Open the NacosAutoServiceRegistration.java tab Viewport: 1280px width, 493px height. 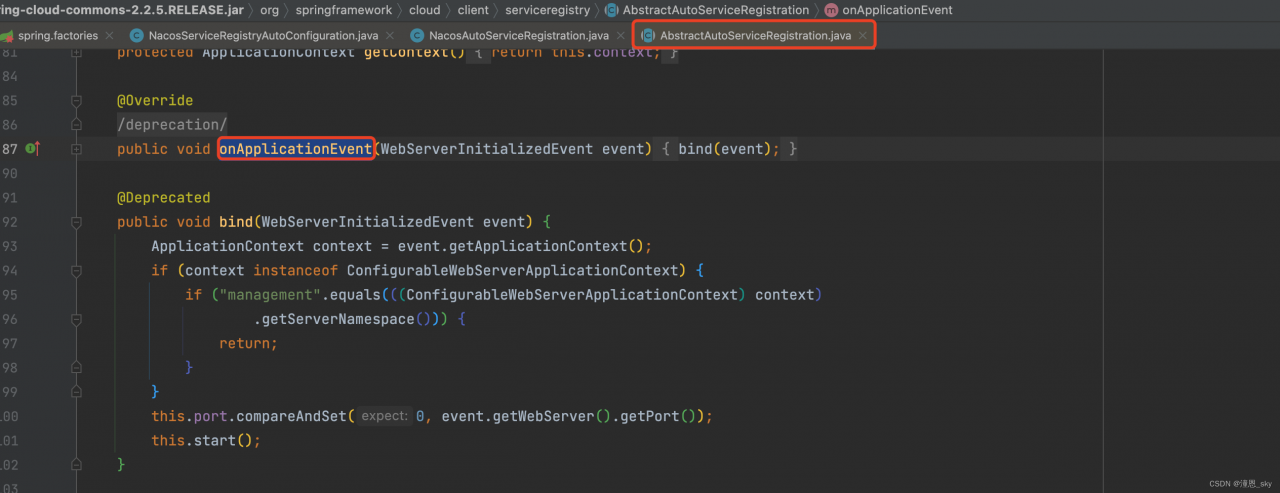click(517, 35)
